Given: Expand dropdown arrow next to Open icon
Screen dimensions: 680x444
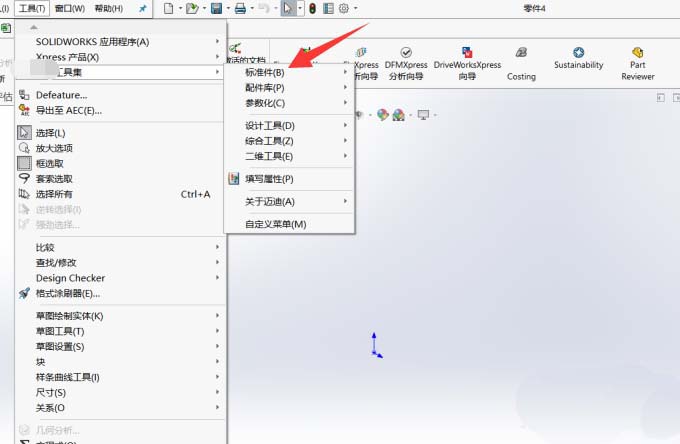Looking at the screenshot, I should (x=204, y=8).
